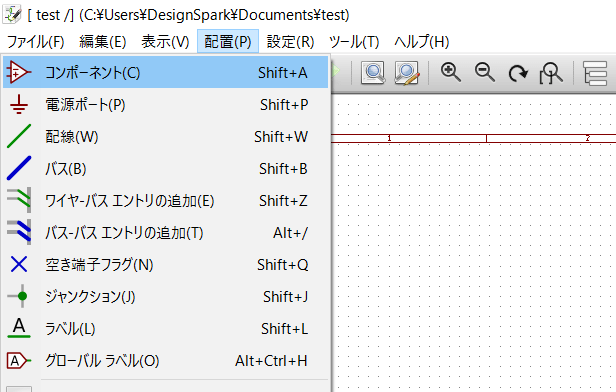616x392 pixels.
Task: Choose ワイヤ-バス エントリの追加(E)
Action: point(165,200)
